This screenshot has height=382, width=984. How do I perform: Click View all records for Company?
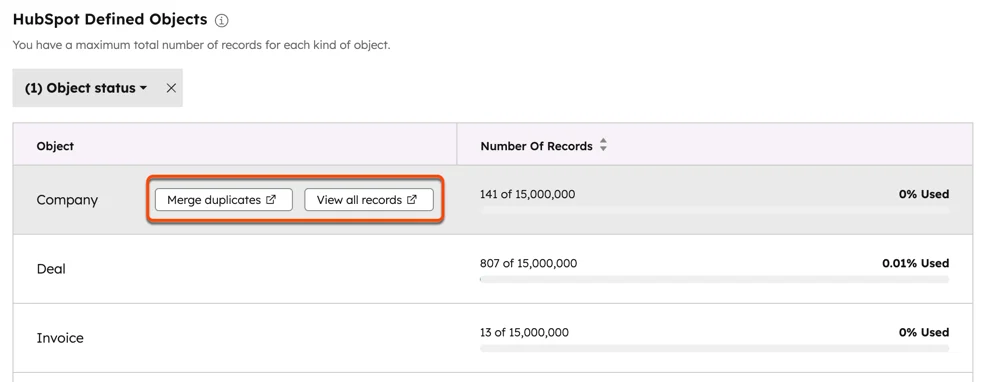(369, 200)
